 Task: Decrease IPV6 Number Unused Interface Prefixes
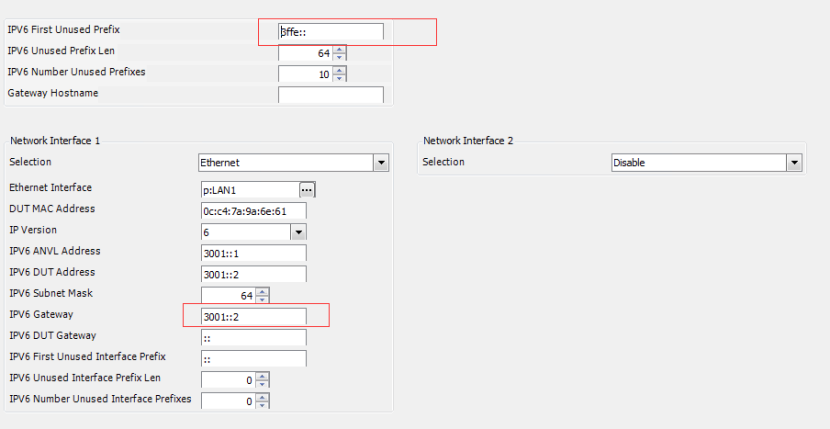tap(263, 404)
